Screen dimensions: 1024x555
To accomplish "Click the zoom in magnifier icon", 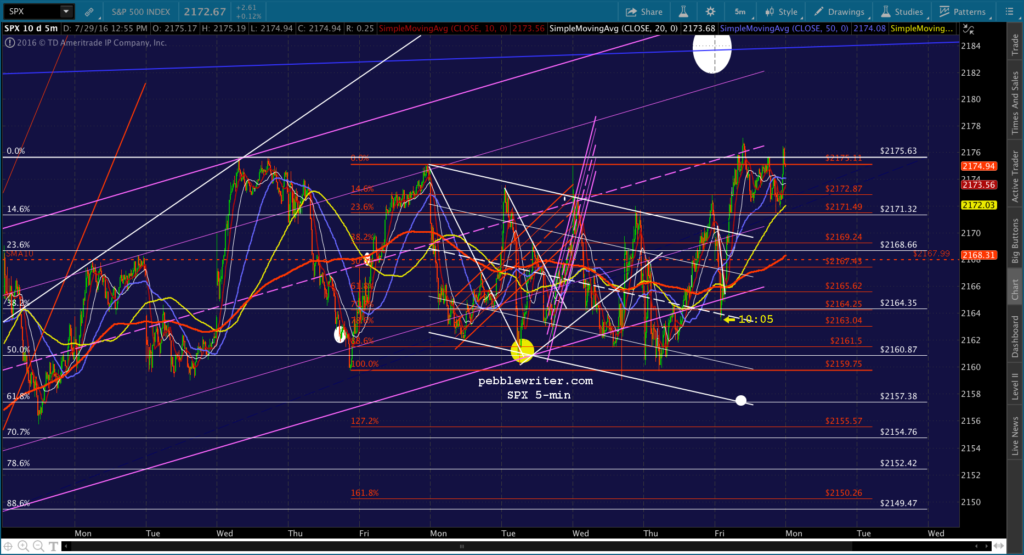I will (x=23, y=546).
